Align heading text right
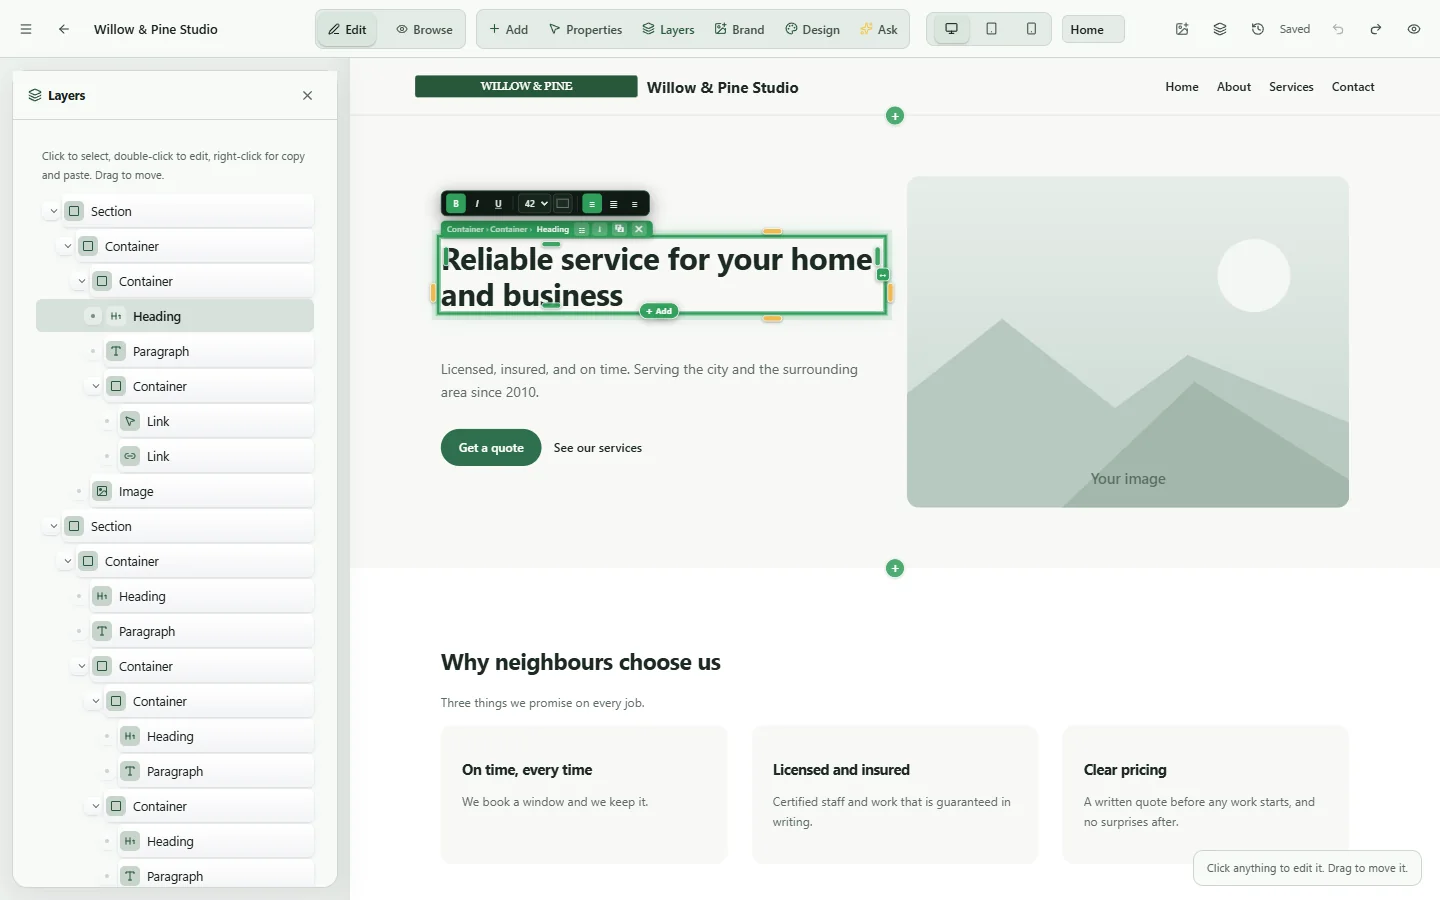Image resolution: width=1440 pixels, height=900 pixels. (x=634, y=204)
